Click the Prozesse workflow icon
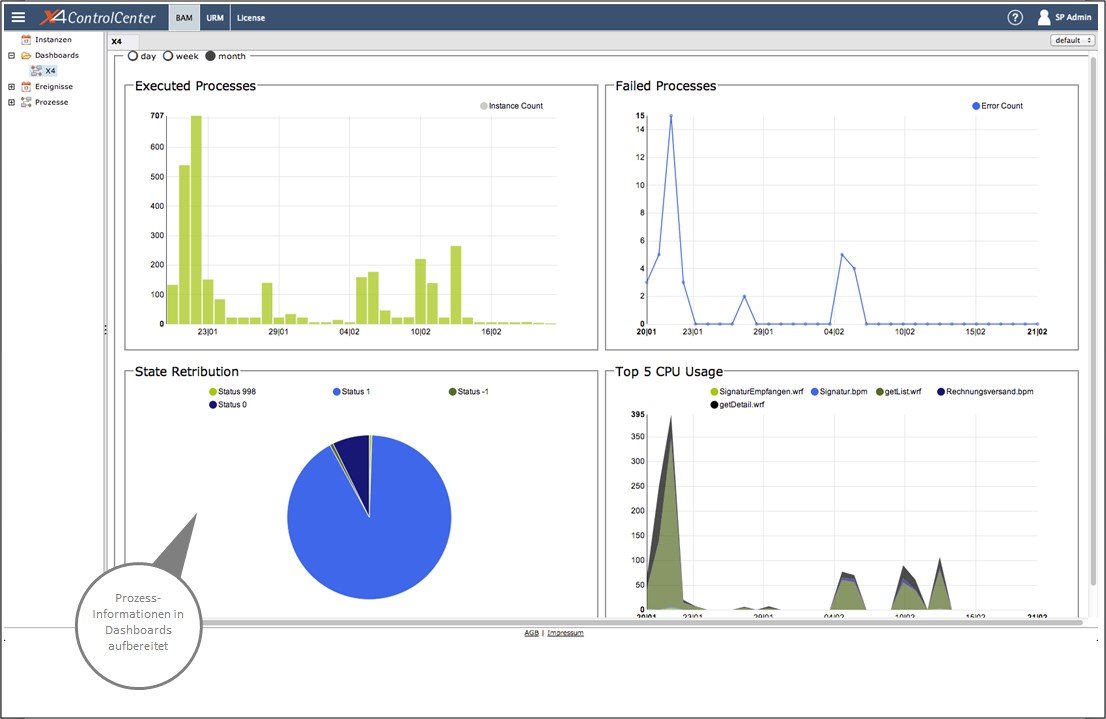 [26, 102]
